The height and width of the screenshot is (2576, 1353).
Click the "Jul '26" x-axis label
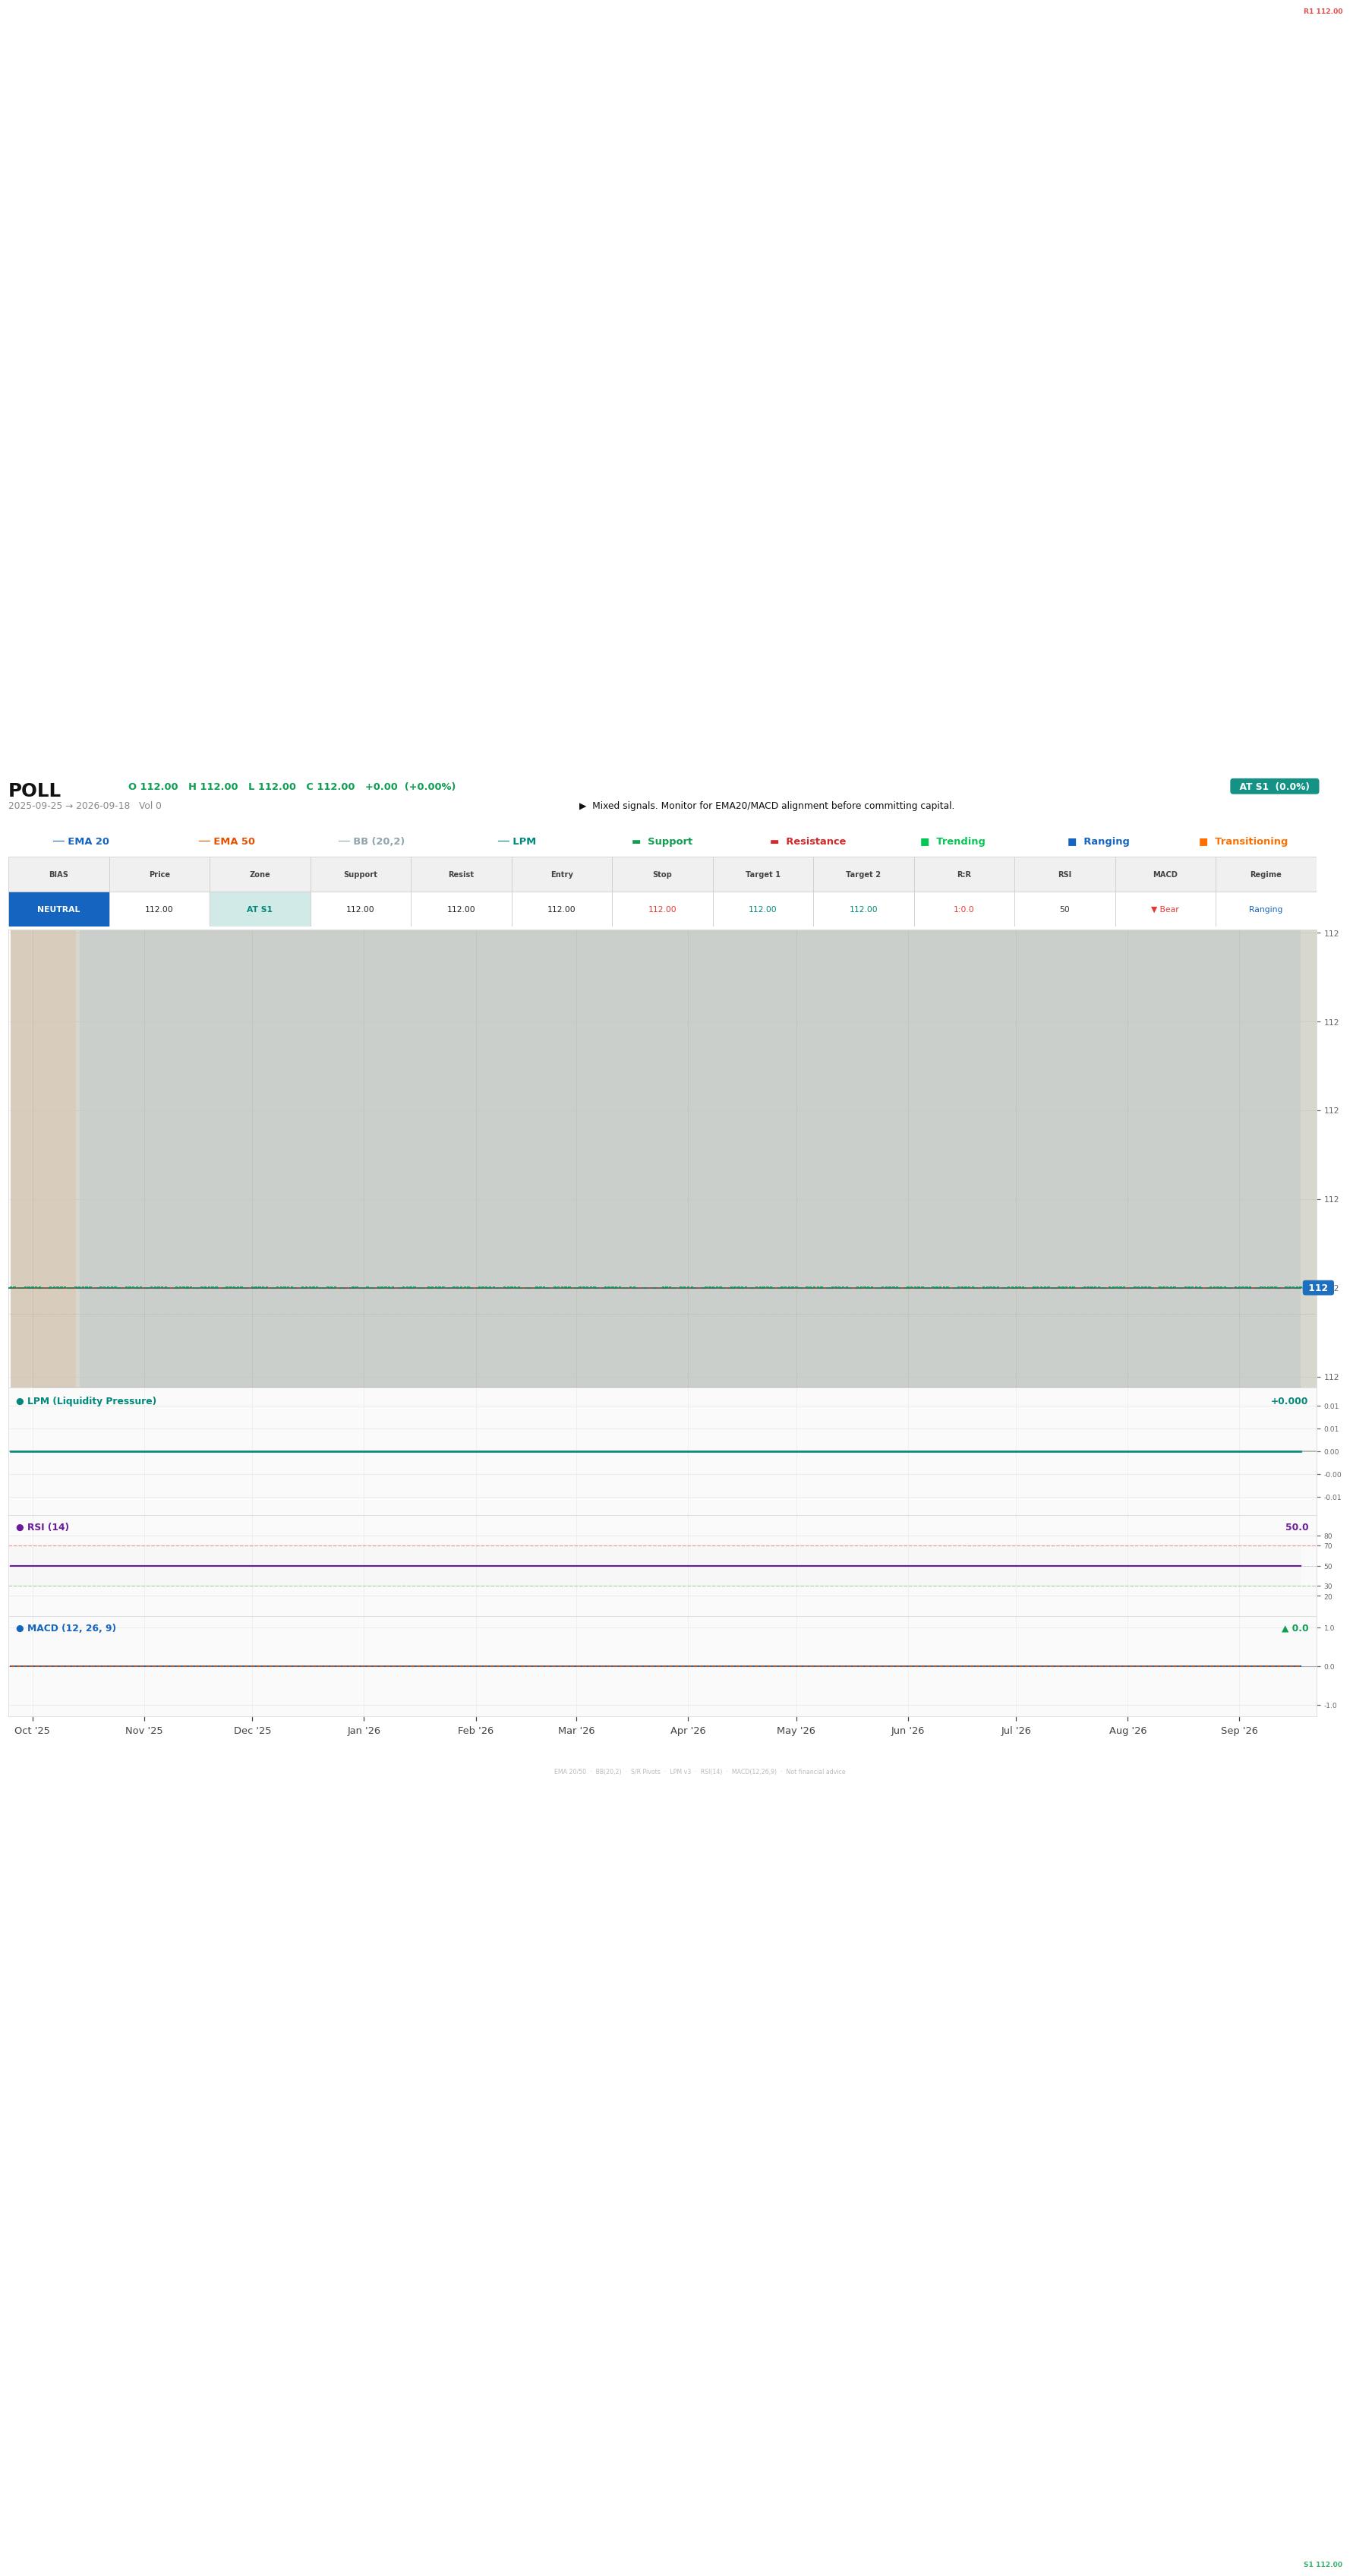tap(1016, 1731)
